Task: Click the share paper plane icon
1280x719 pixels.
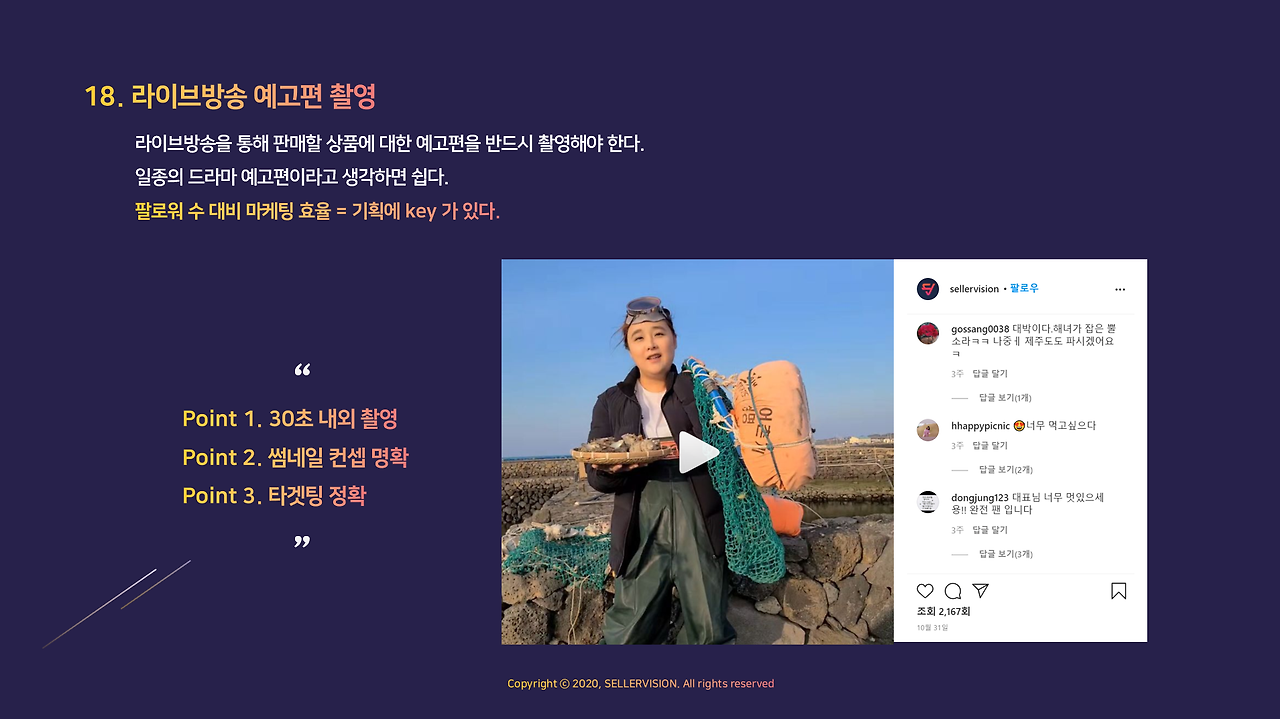Action: [980, 591]
